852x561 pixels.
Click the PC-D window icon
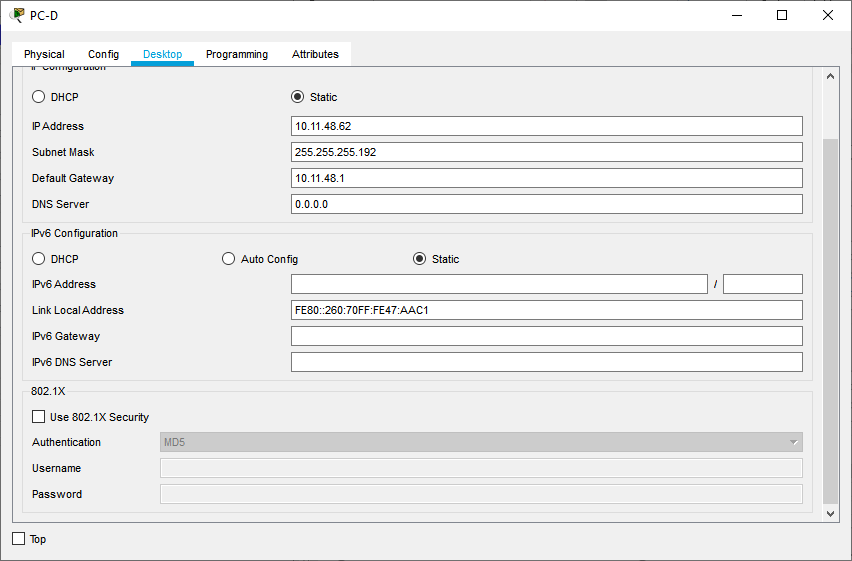pyautogui.click(x=17, y=15)
